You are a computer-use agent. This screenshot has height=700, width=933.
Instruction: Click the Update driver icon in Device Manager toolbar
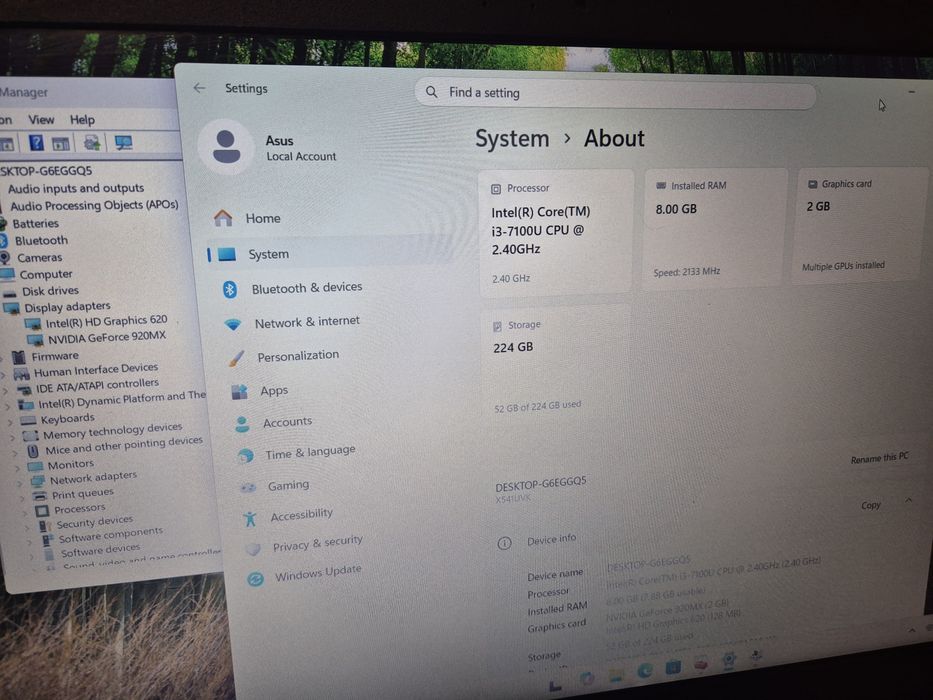(92, 143)
